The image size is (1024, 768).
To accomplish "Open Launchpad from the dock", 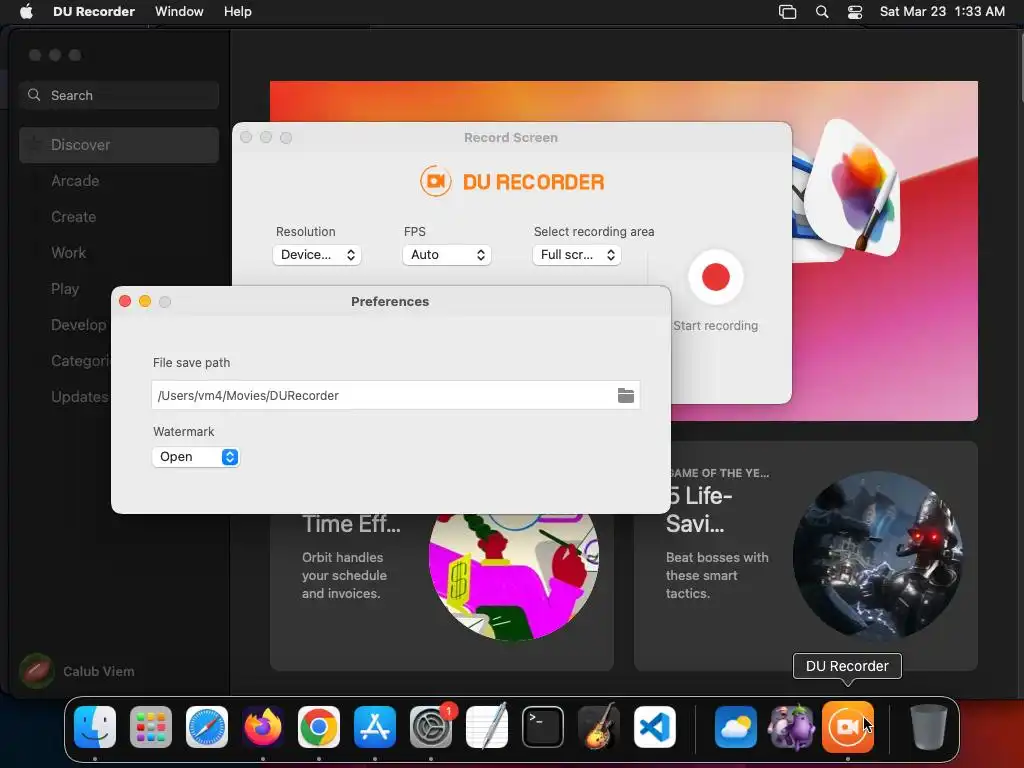I will (151, 726).
